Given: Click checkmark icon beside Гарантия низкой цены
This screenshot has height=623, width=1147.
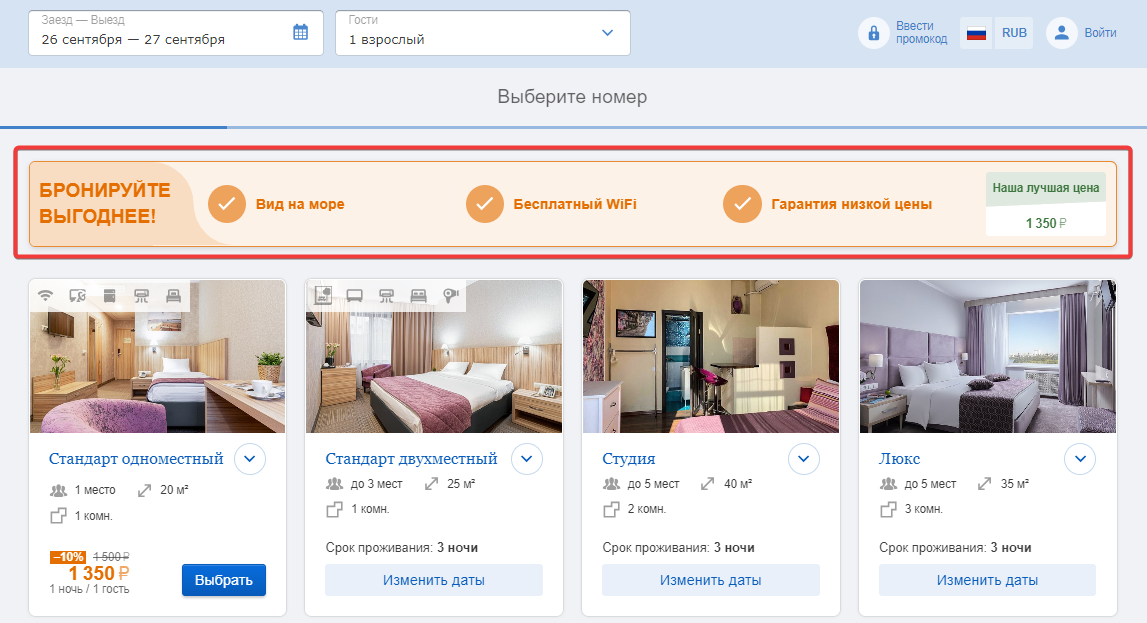Looking at the screenshot, I should tap(742, 204).
